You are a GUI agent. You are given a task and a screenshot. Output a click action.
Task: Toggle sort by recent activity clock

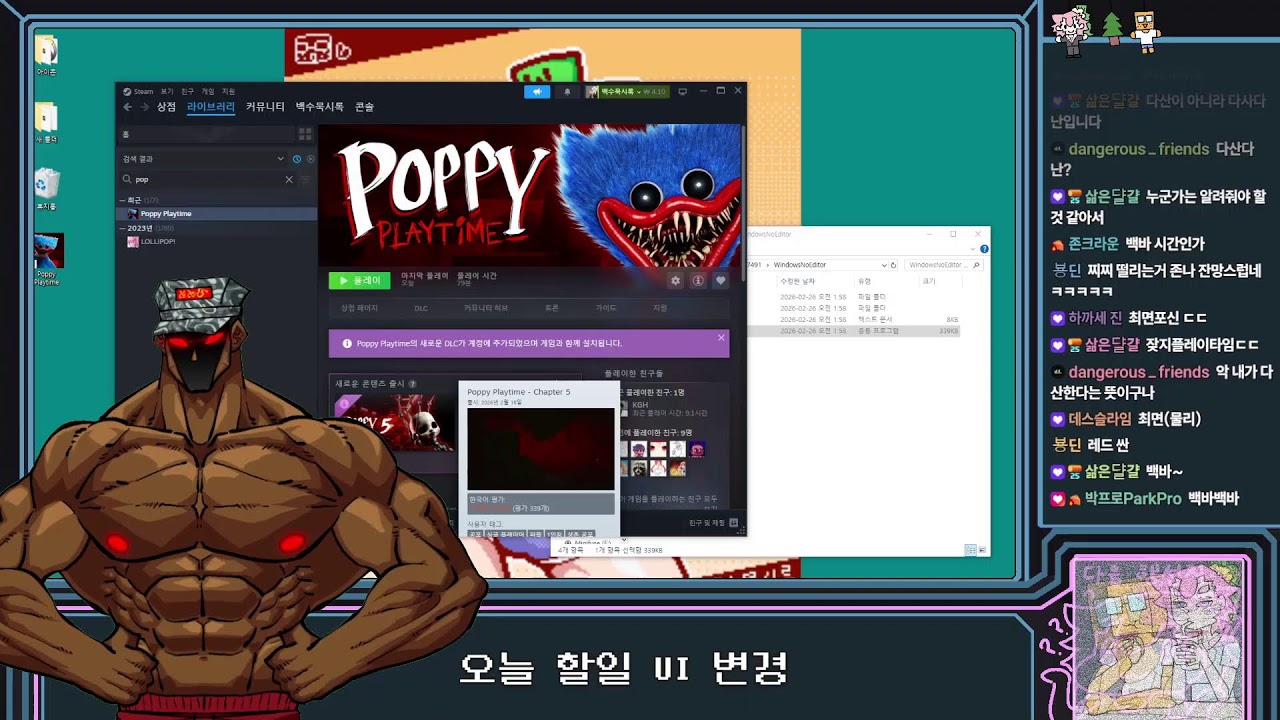[x=297, y=159]
